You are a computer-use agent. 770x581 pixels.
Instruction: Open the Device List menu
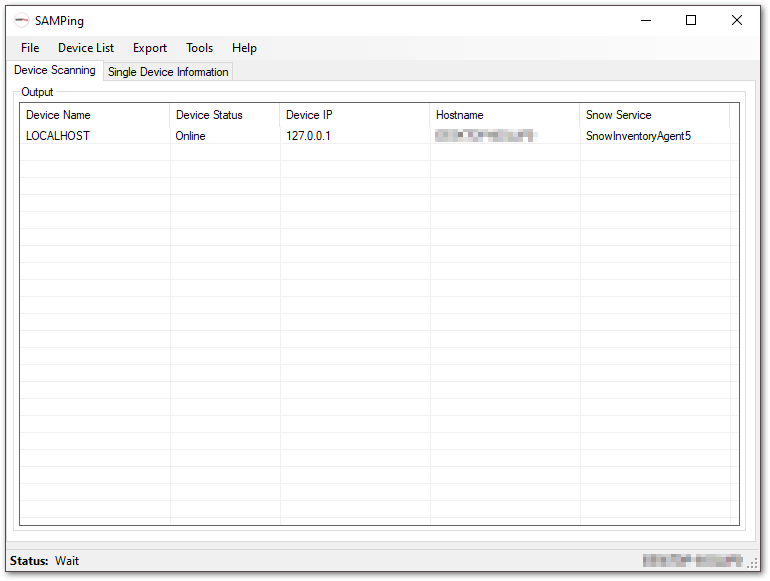tap(86, 48)
